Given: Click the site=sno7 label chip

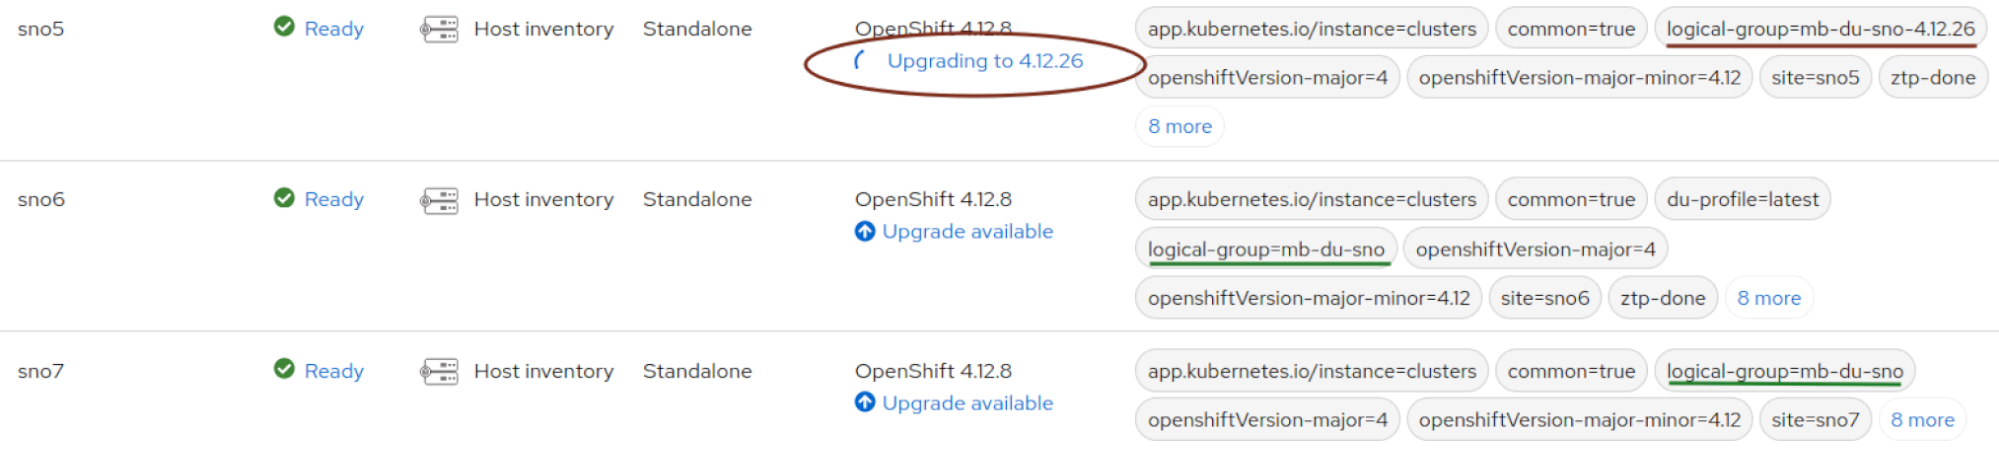Looking at the screenshot, I should coord(1814,420).
